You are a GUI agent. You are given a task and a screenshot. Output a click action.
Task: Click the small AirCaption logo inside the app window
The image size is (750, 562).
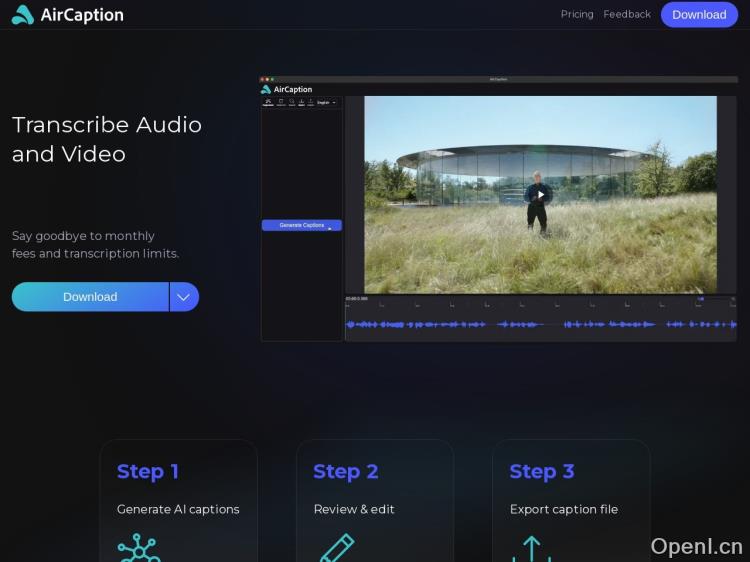click(x=287, y=89)
